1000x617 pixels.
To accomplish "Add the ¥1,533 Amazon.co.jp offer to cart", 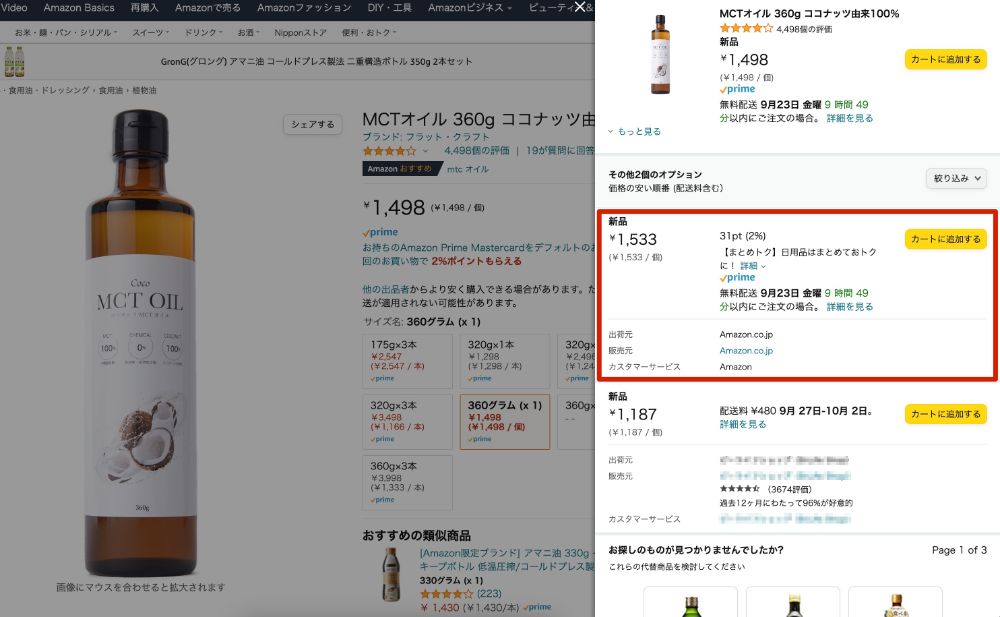I will coord(945,239).
